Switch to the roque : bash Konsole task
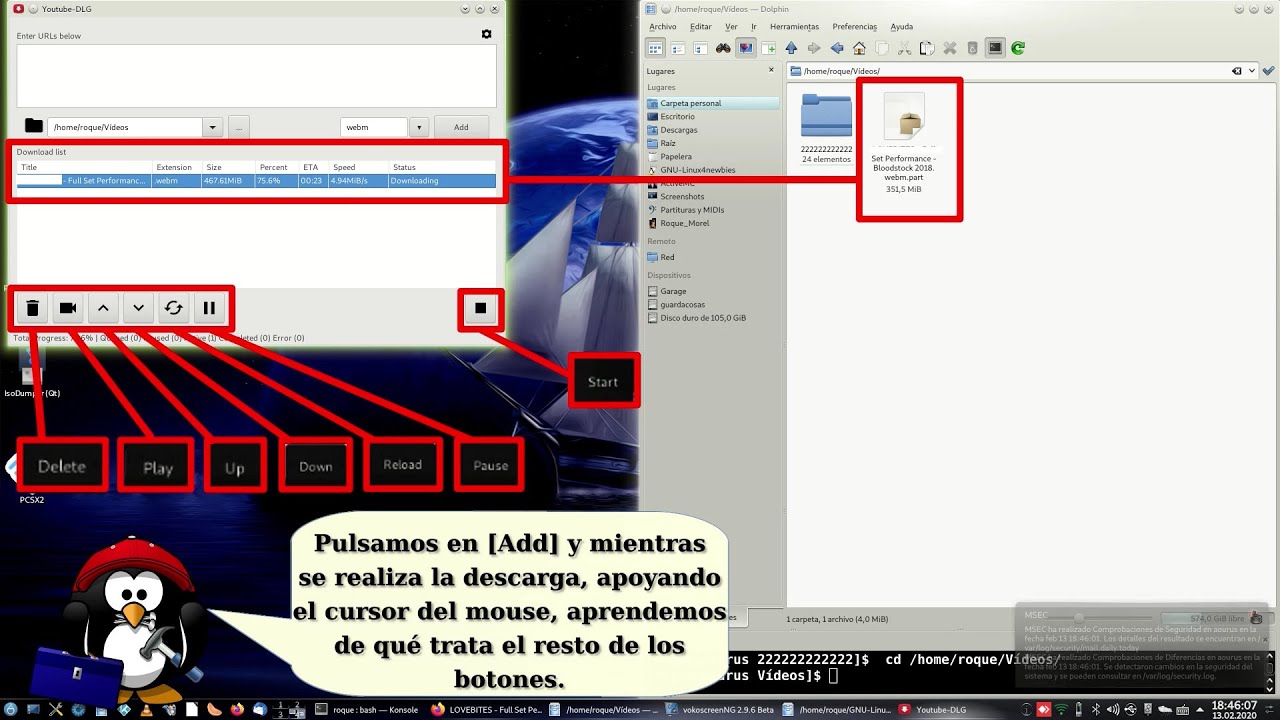Image resolution: width=1280 pixels, height=720 pixels. [x=366, y=710]
